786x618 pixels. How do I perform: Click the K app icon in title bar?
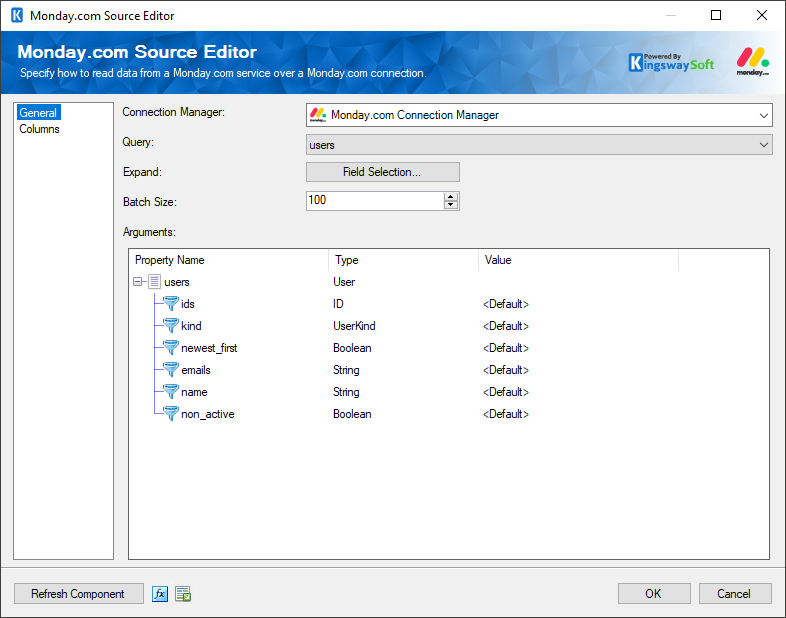tap(17, 16)
